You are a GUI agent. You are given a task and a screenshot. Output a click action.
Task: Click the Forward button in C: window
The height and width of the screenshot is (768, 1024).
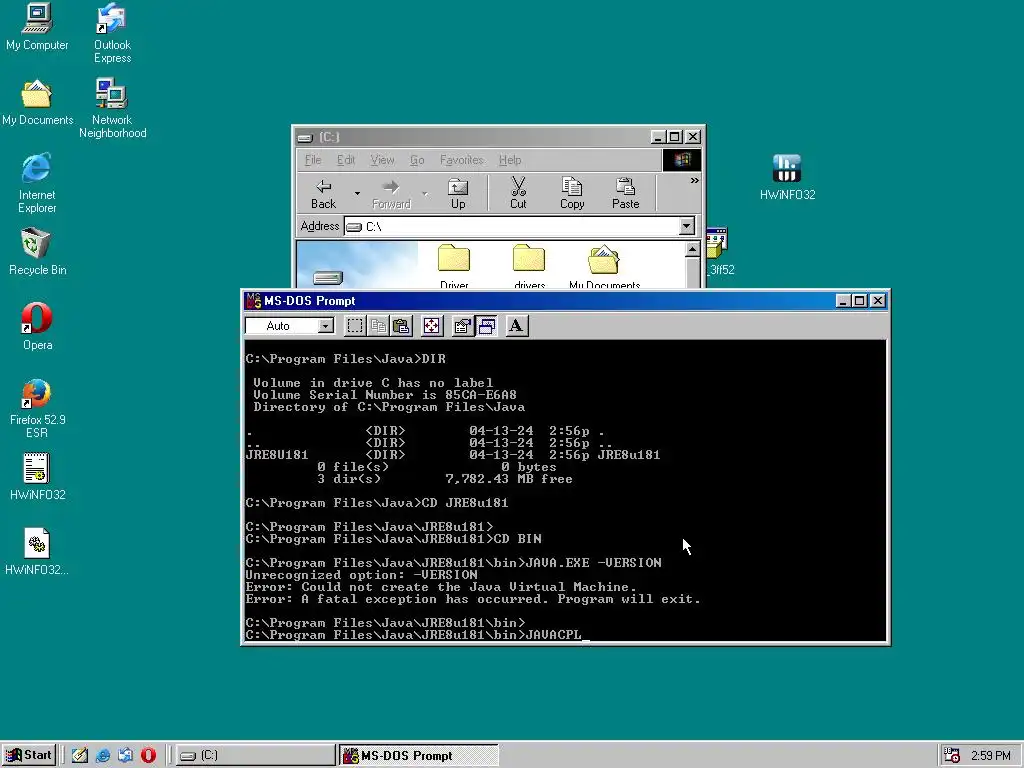[x=391, y=193]
